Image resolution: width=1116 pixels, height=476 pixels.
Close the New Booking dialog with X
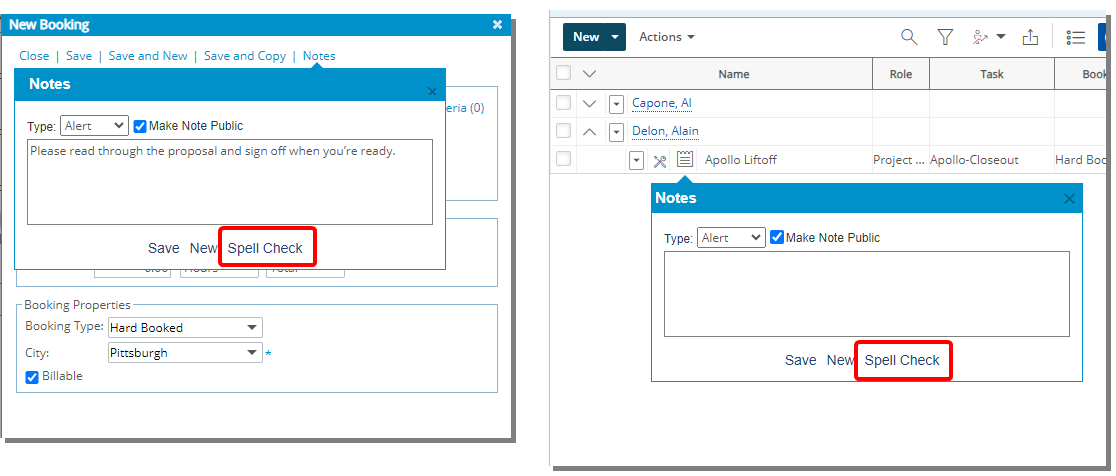(x=498, y=25)
